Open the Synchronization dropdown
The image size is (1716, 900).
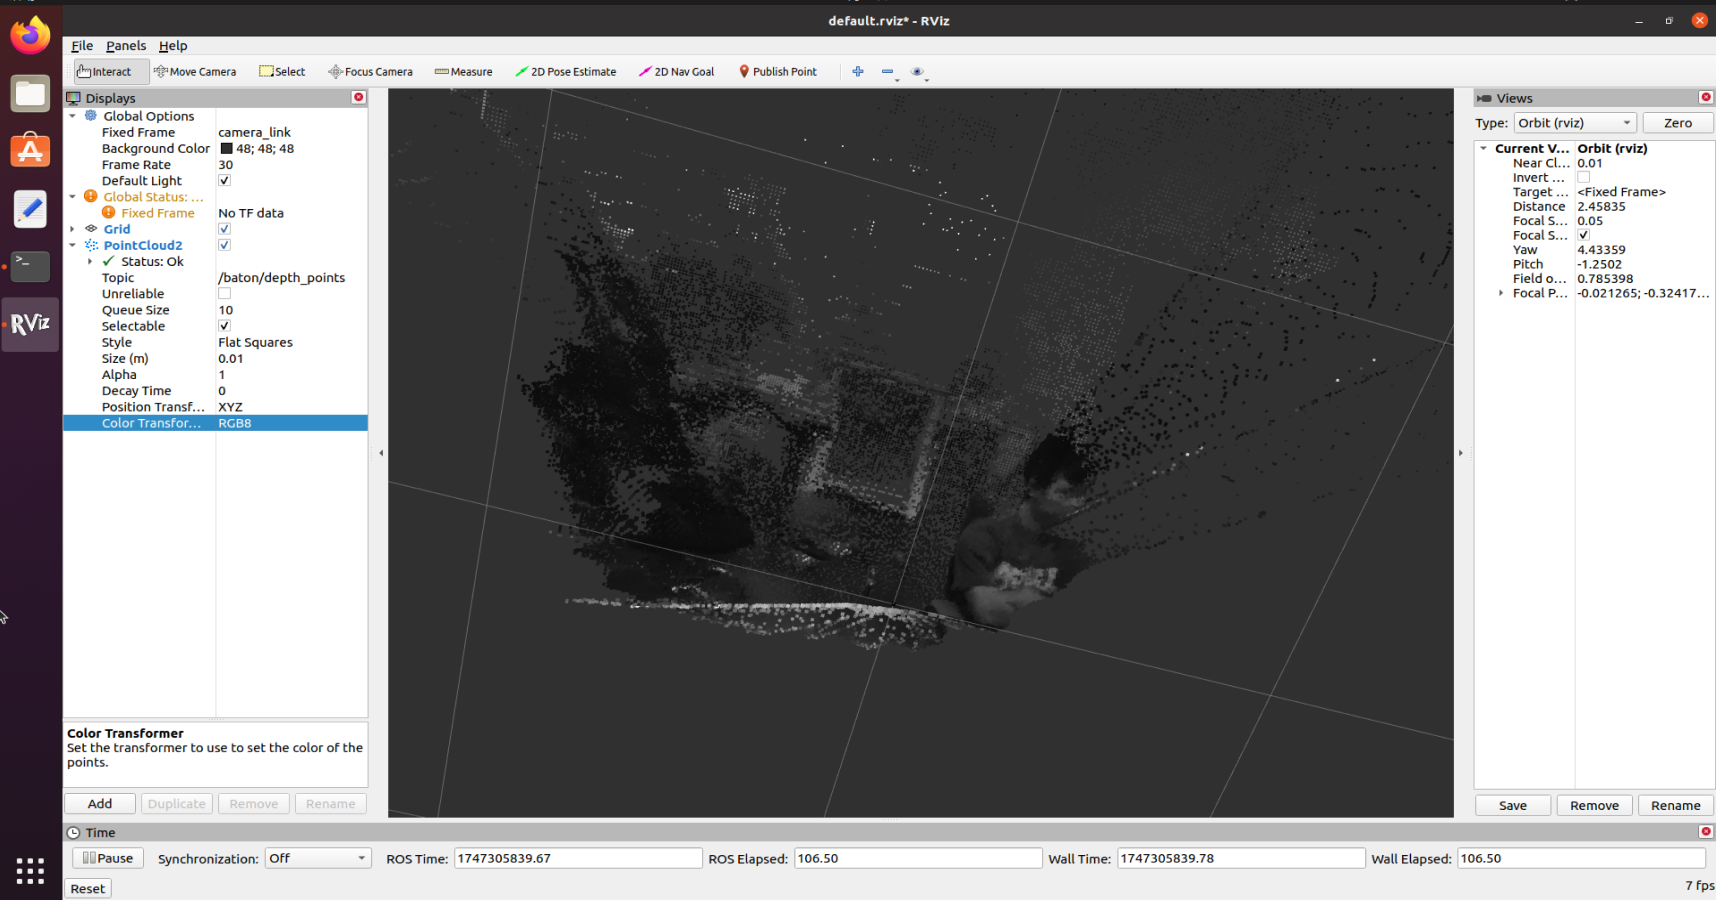point(318,858)
